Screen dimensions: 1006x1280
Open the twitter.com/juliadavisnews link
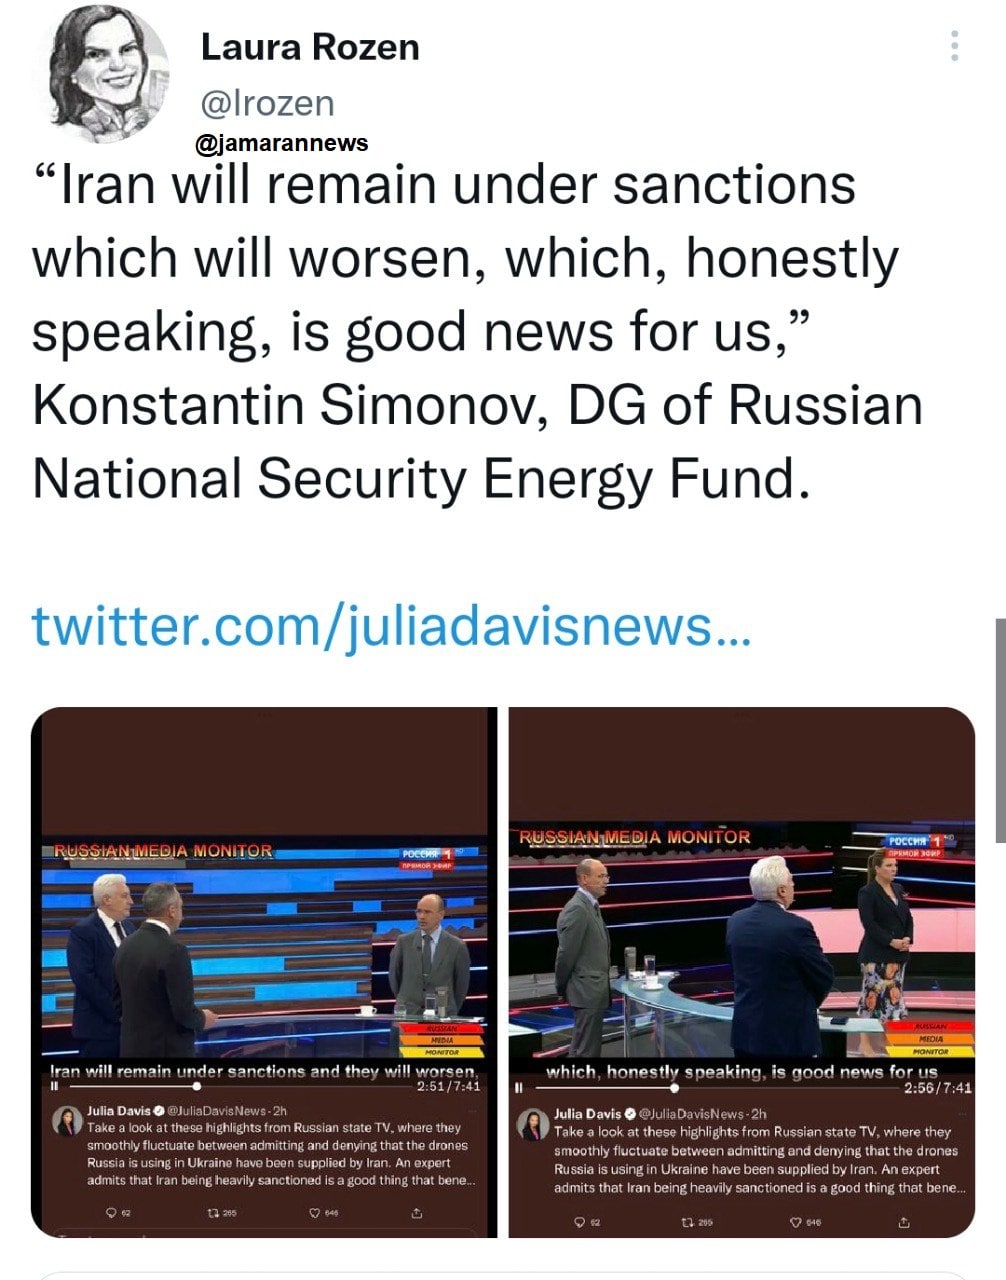[391, 625]
